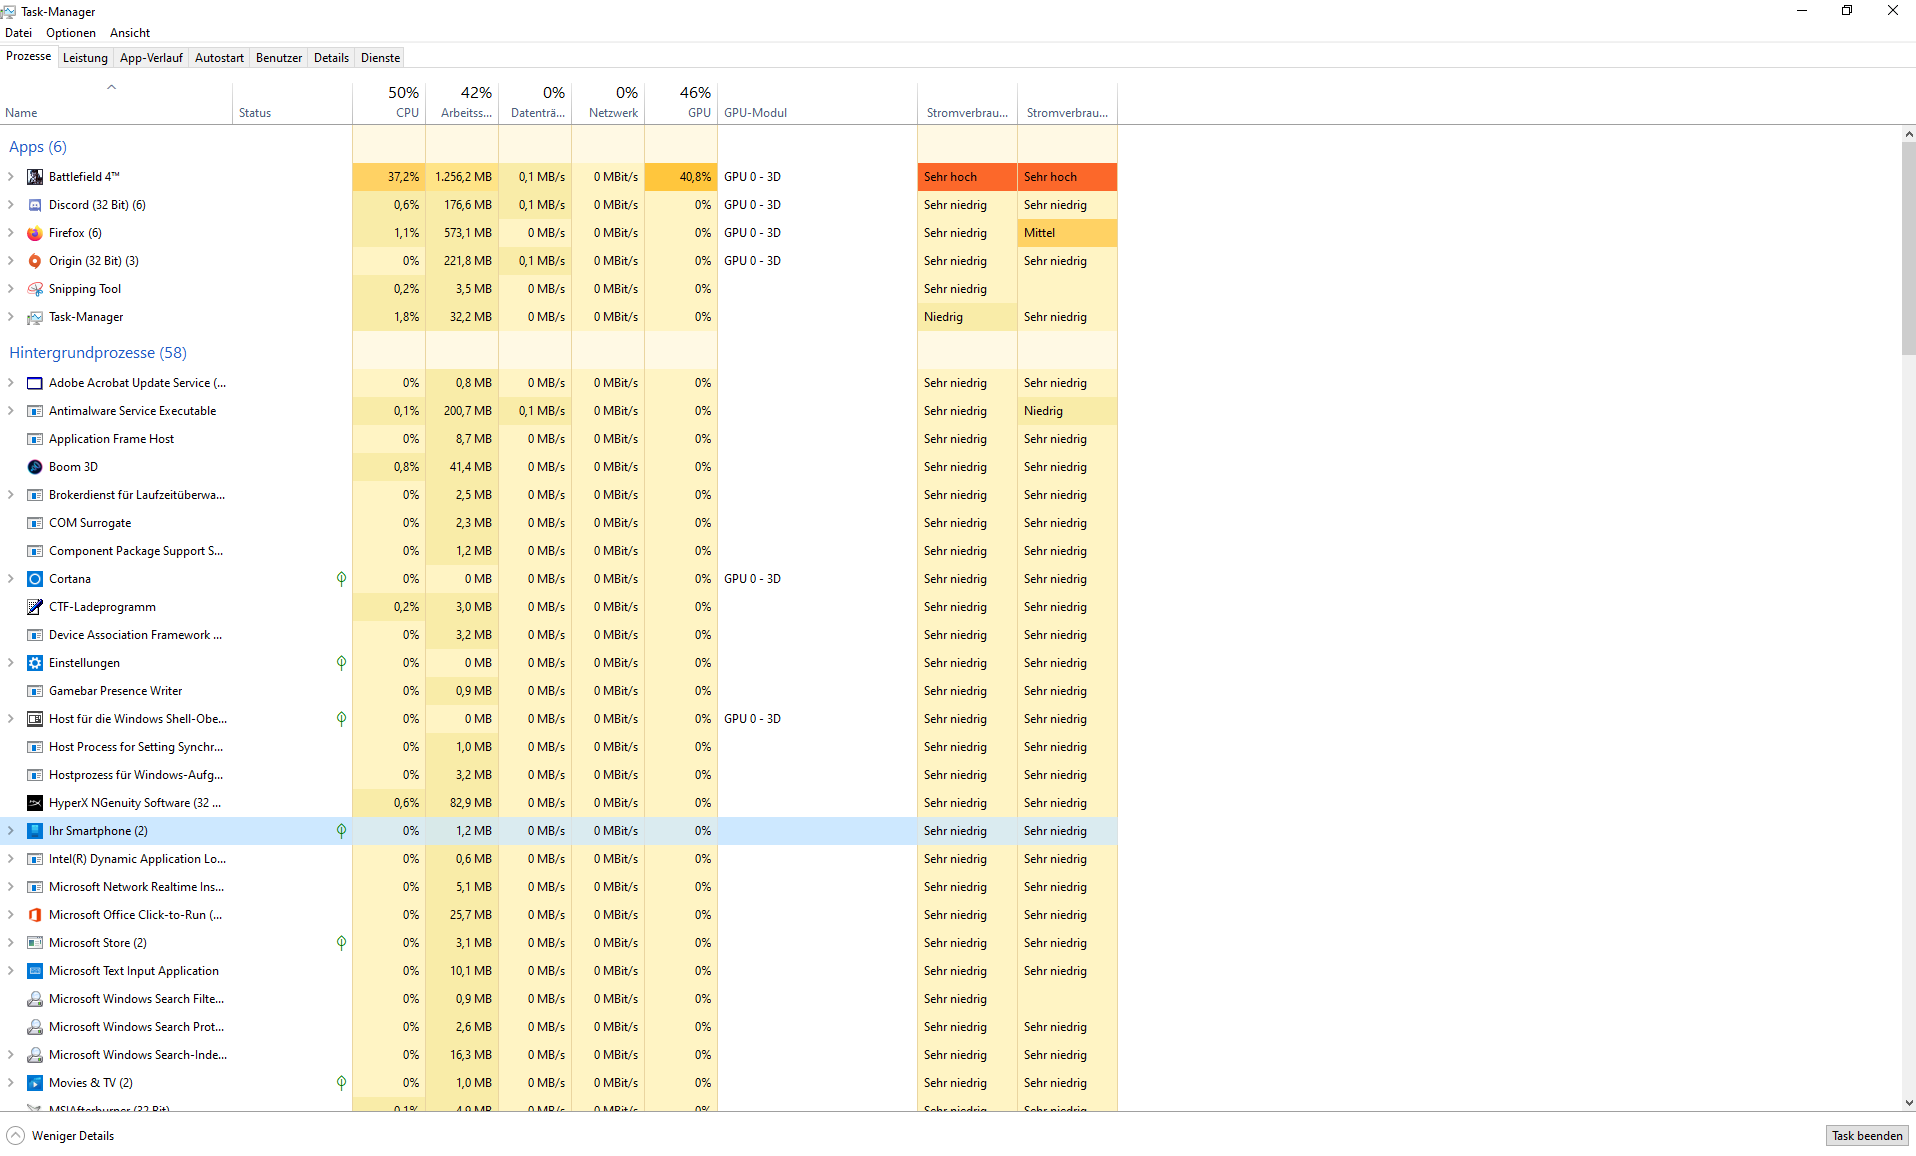
Task: Sort processes by CPU column
Action: (x=389, y=102)
